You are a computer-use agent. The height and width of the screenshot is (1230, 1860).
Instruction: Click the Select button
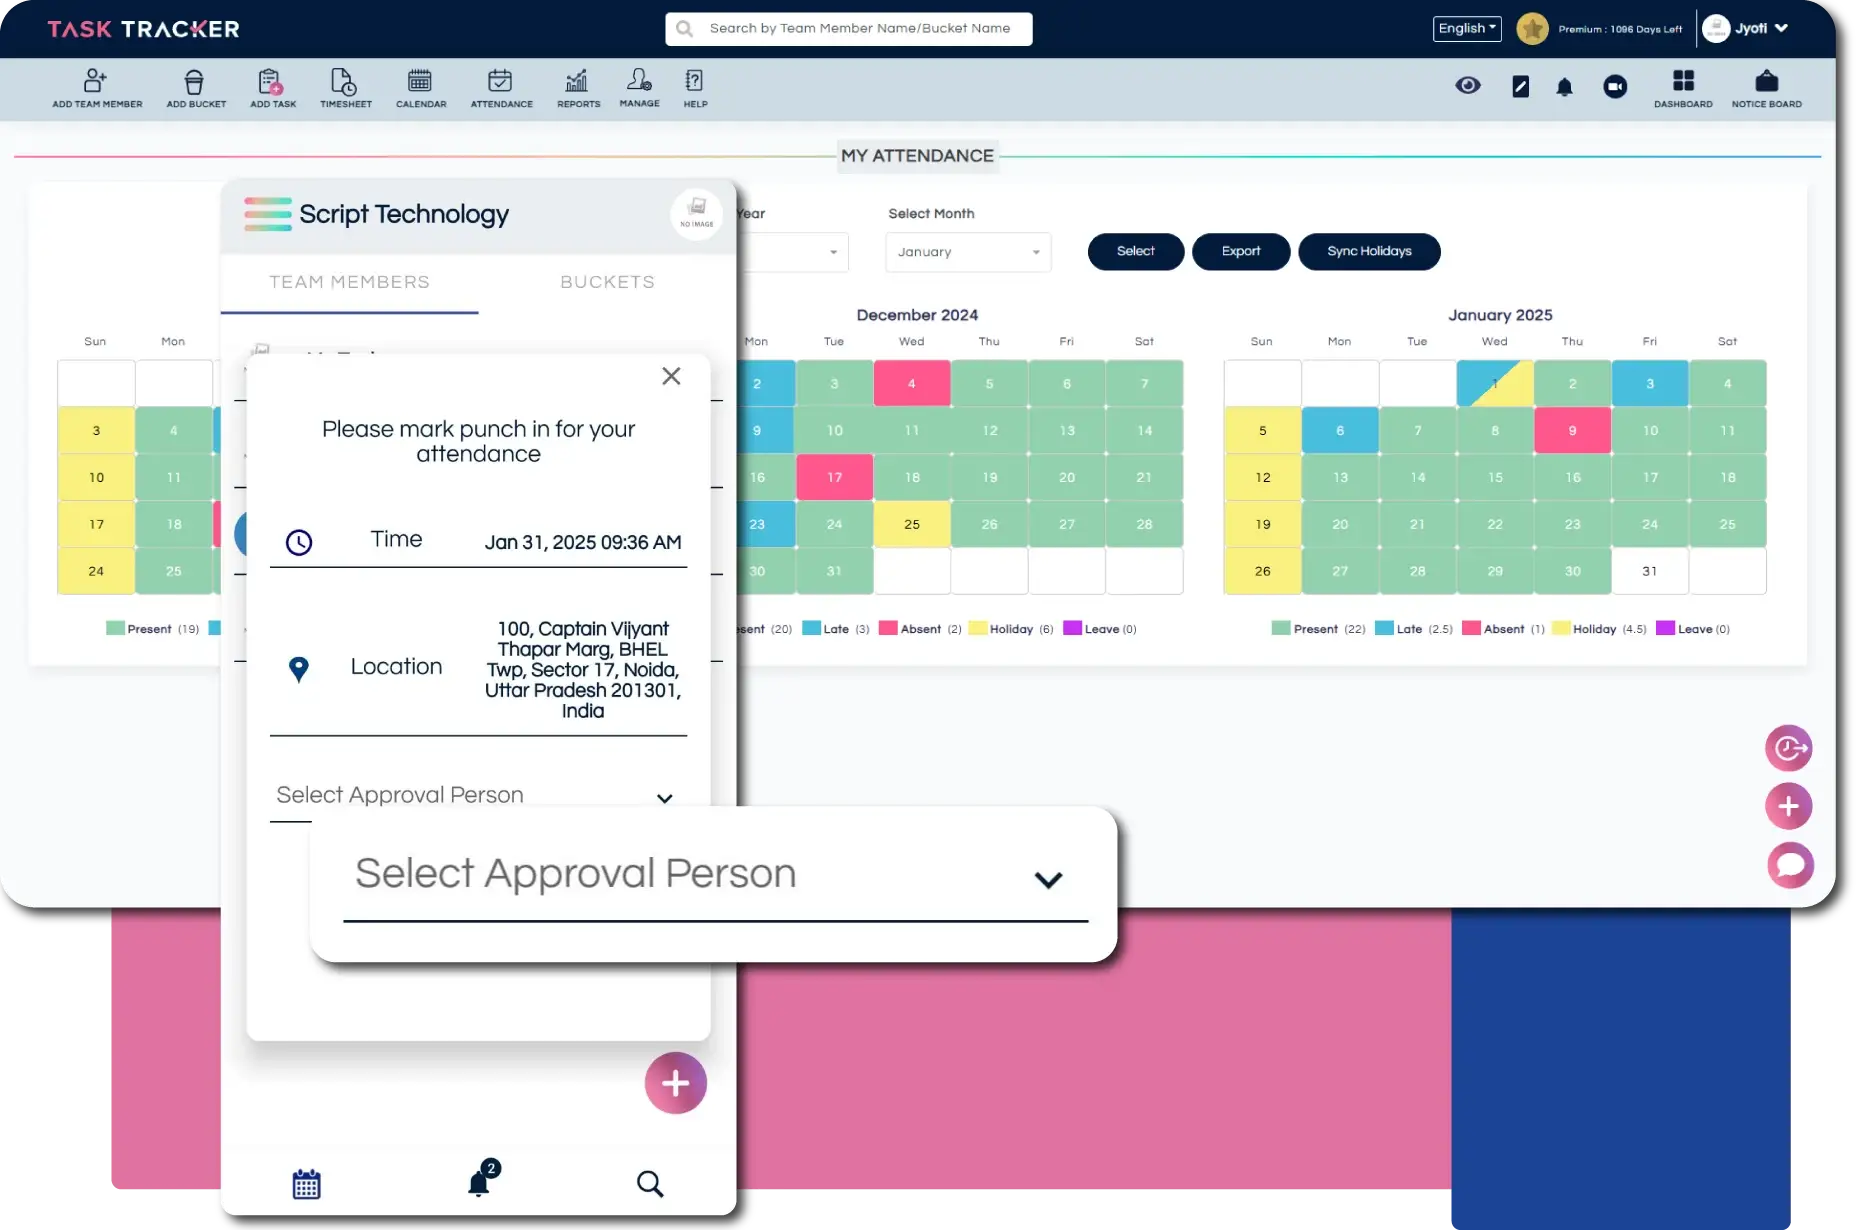[x=1135, y=251]
